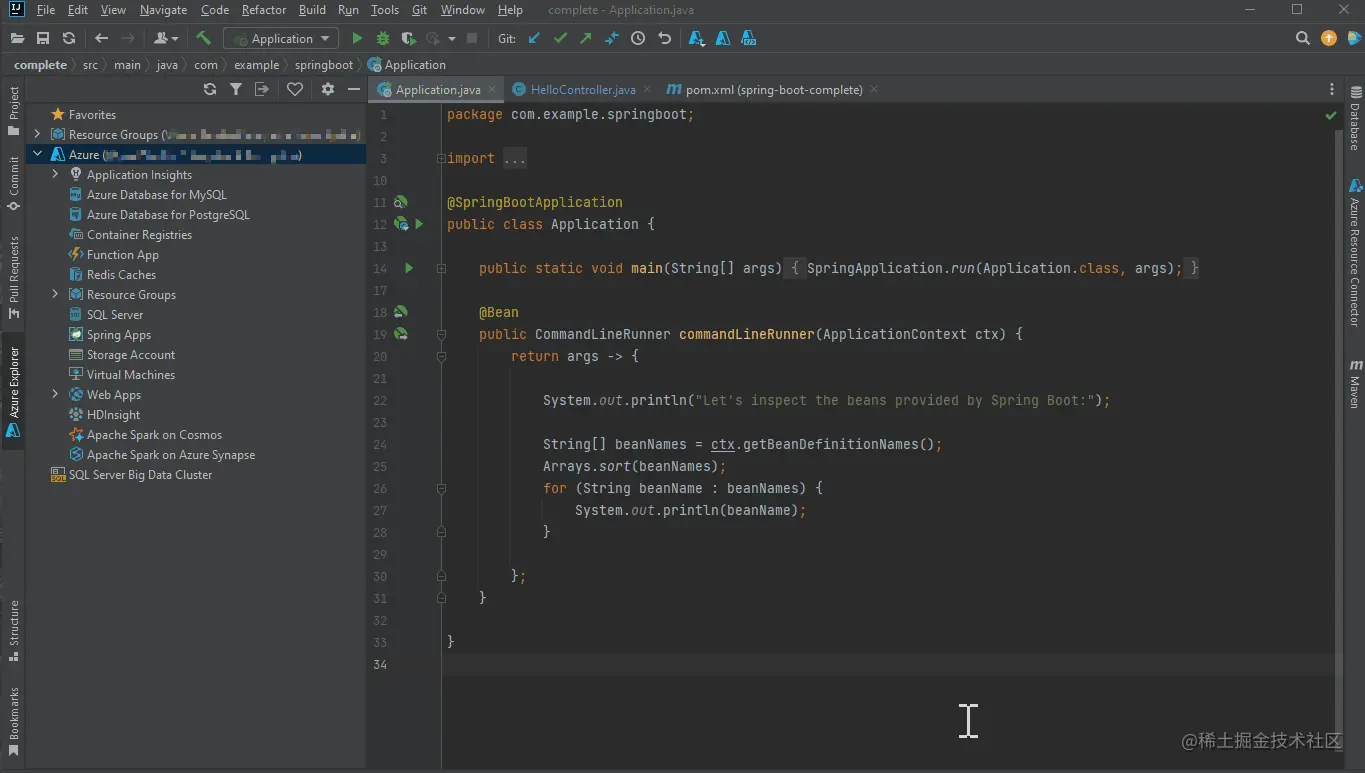Image resolution: width=1365 pixels, height=773 pixels.
Task: Open Pull Requests tool window
Action: tap(14, 276)
